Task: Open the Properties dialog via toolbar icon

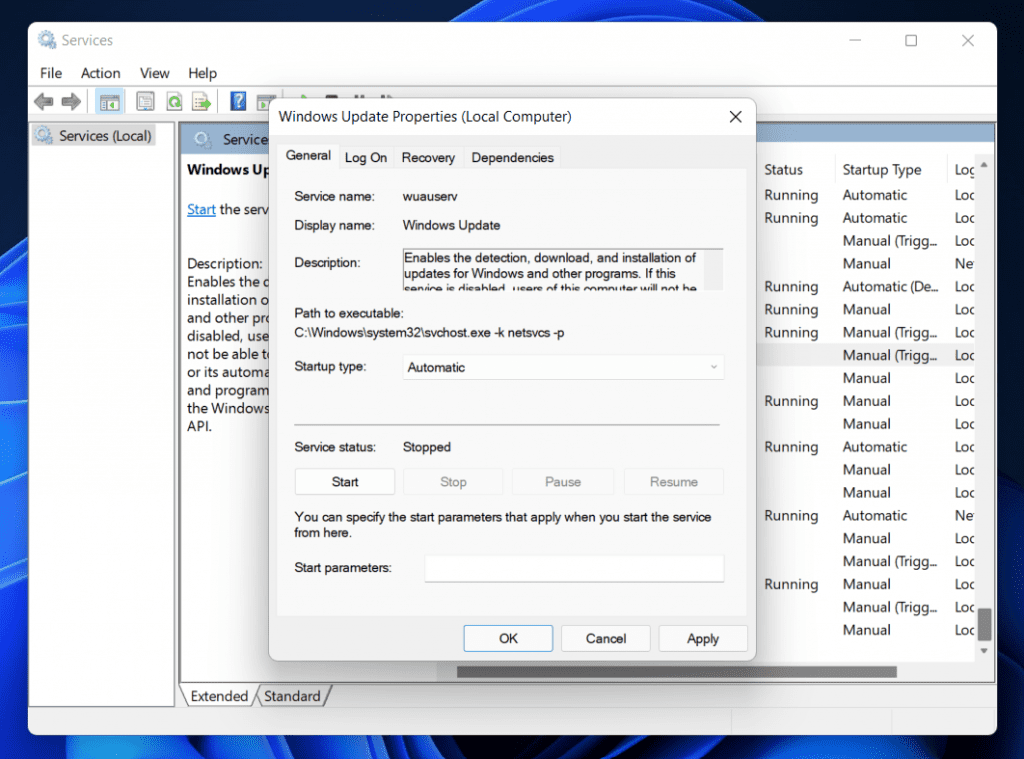Action: tap(145, 101)
